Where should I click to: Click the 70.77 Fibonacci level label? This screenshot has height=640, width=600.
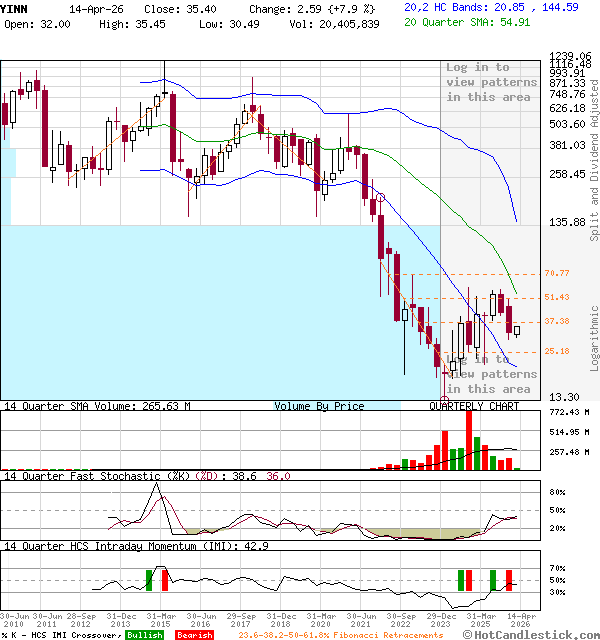[556, 273]
